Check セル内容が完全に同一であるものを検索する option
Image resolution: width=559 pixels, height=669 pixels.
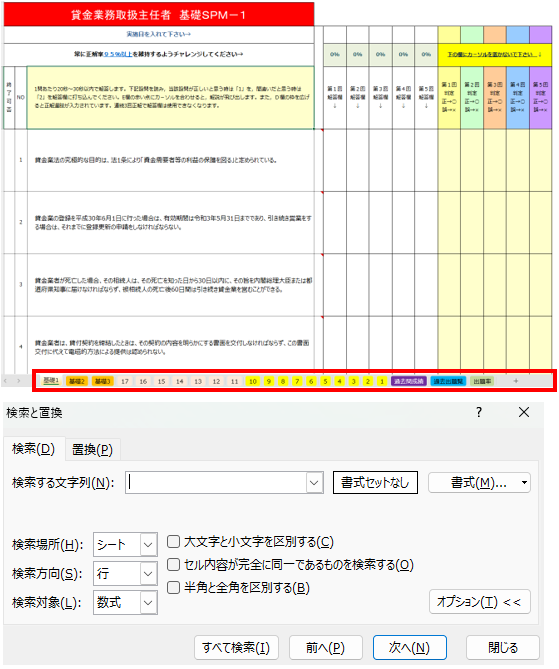[x=173, y=565]
